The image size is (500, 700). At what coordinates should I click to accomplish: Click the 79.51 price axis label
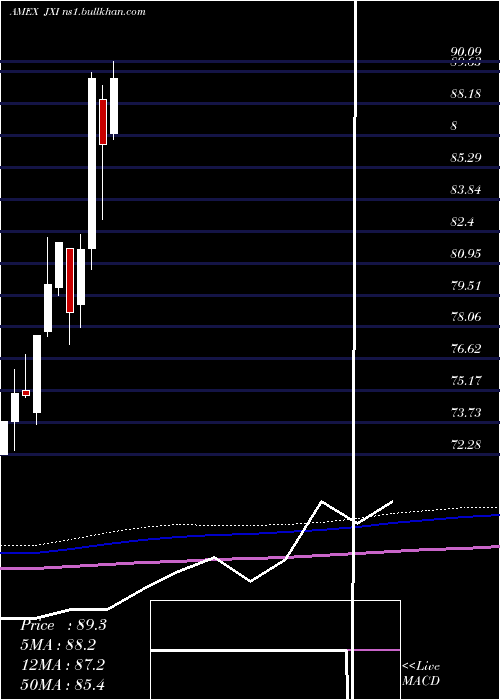(x=466, y=285)
